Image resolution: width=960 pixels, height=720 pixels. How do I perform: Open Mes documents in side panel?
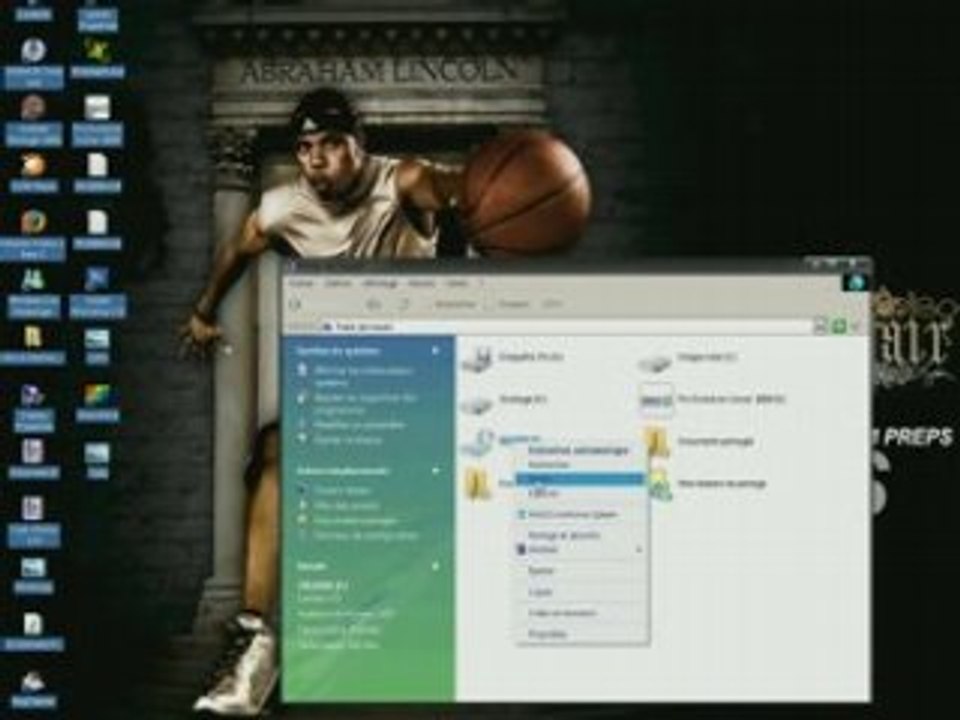point(347,506)
